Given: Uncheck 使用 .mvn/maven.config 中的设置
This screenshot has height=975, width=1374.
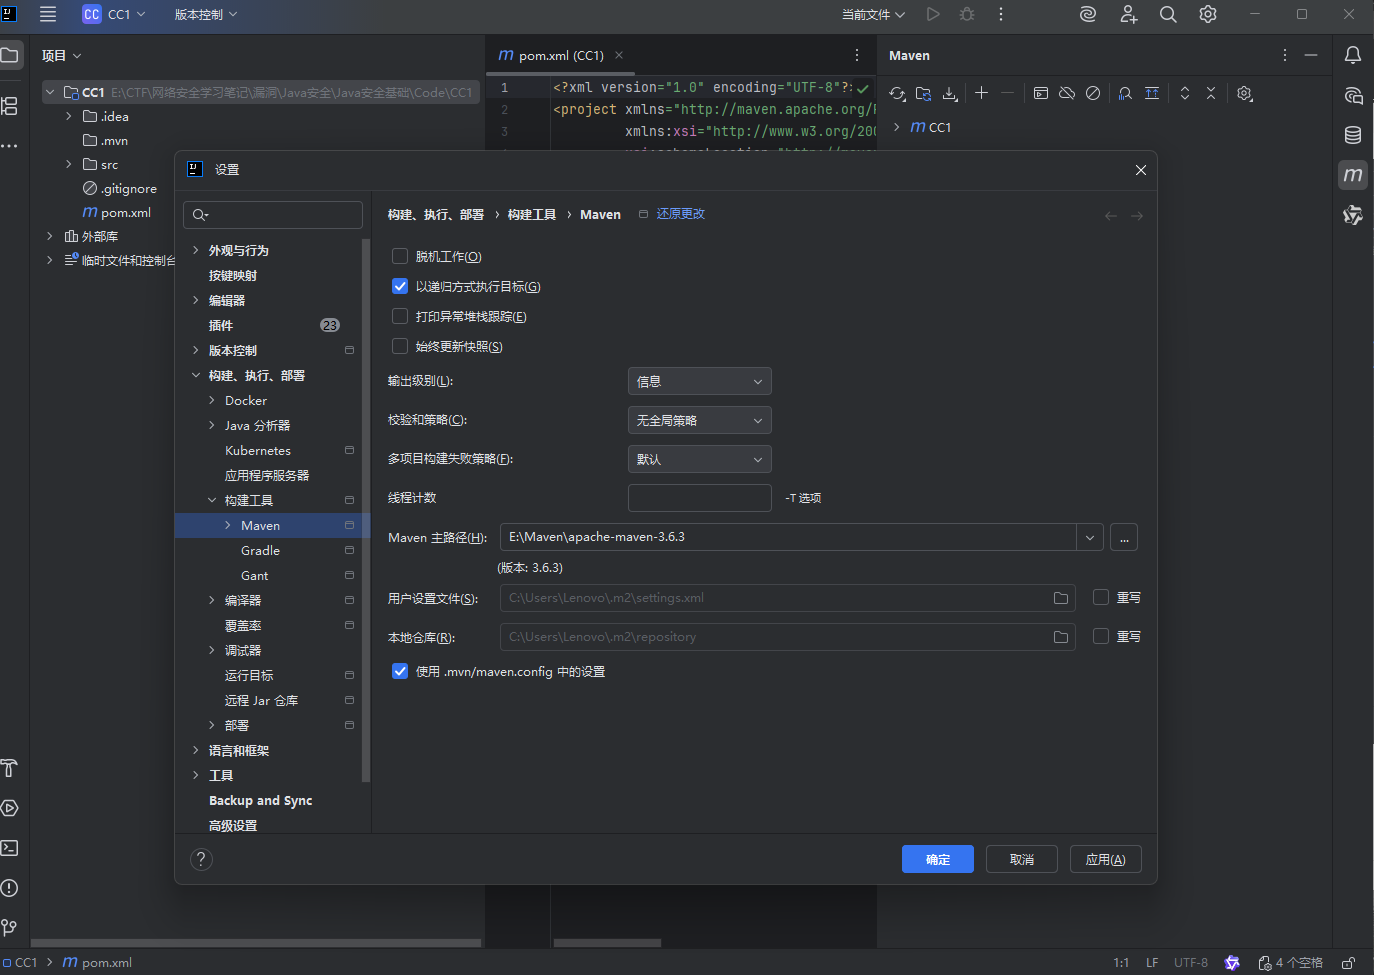Looking at the screenshot, I should [x=400, y=671].
